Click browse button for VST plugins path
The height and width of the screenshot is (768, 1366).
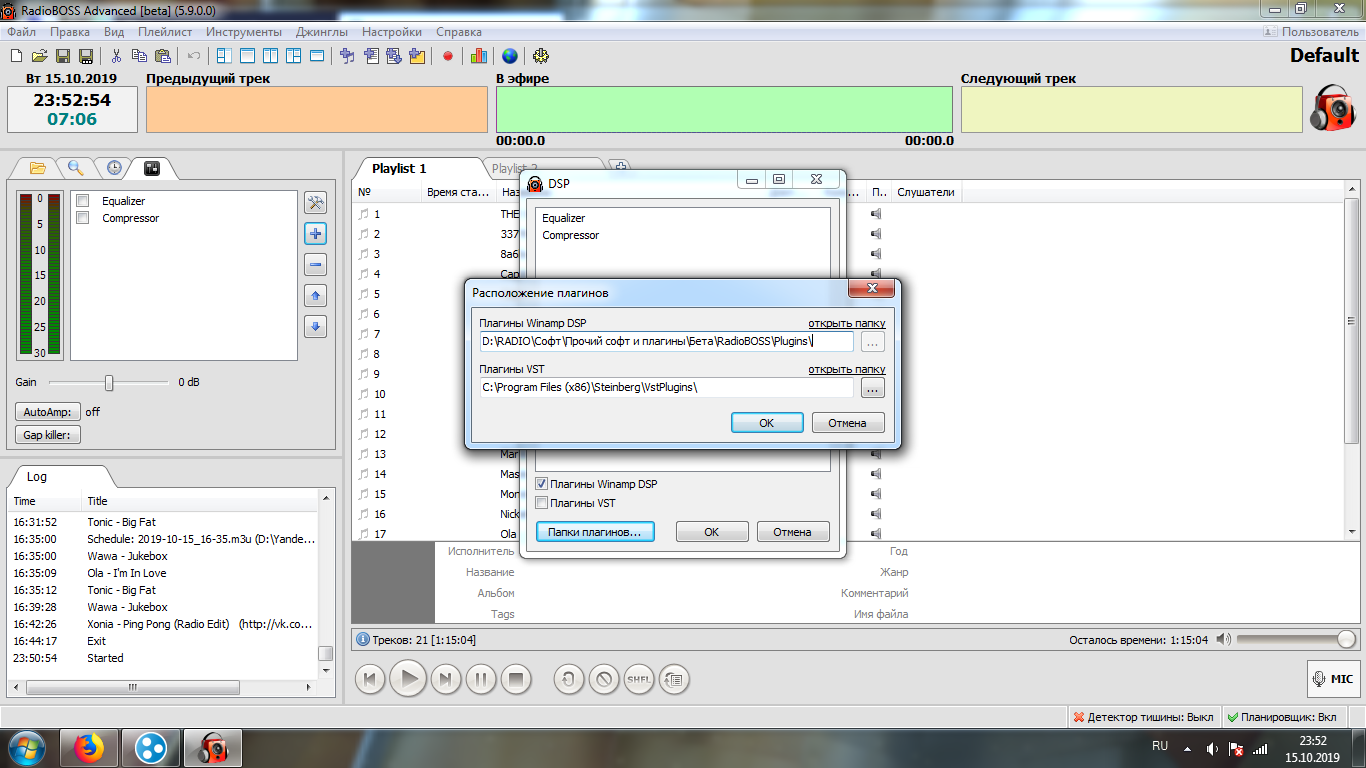point(873,388)
